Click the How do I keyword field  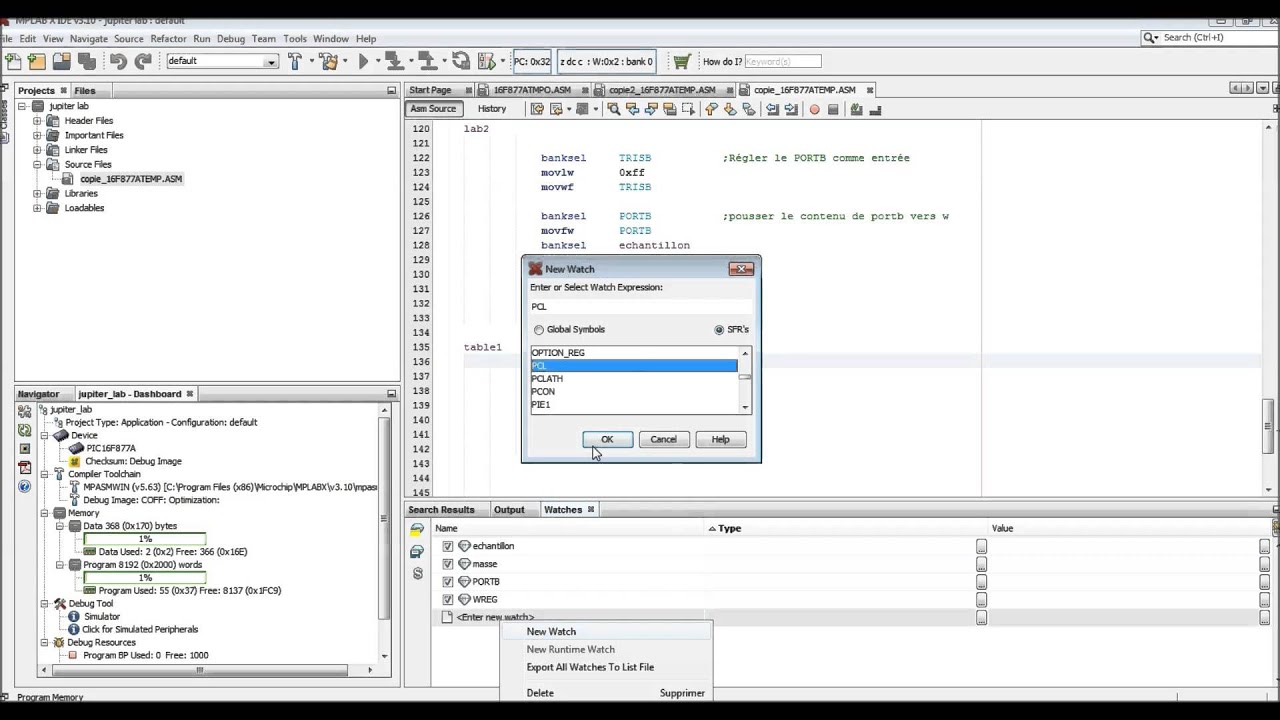782,62
